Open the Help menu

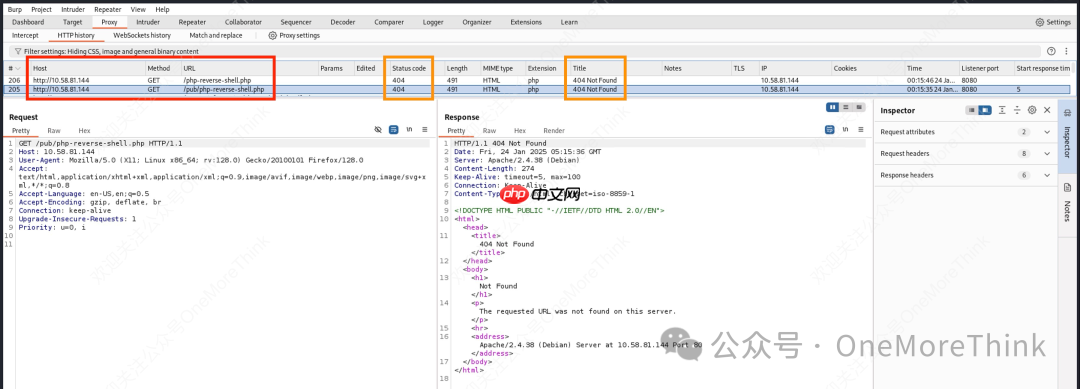[x=163, y=10]
